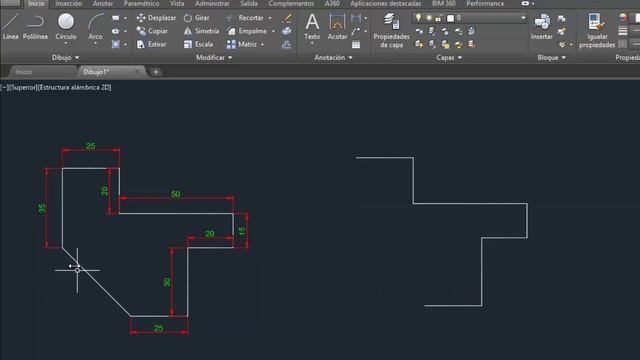
Task: Open the Administrar ribbon tab
Action: (212, 4)
